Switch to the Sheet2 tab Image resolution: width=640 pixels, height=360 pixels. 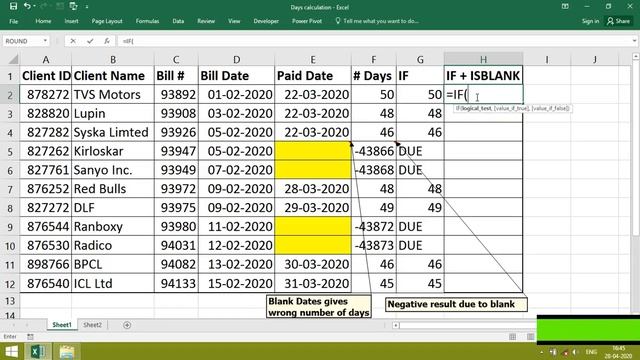(x=92, y=325)
